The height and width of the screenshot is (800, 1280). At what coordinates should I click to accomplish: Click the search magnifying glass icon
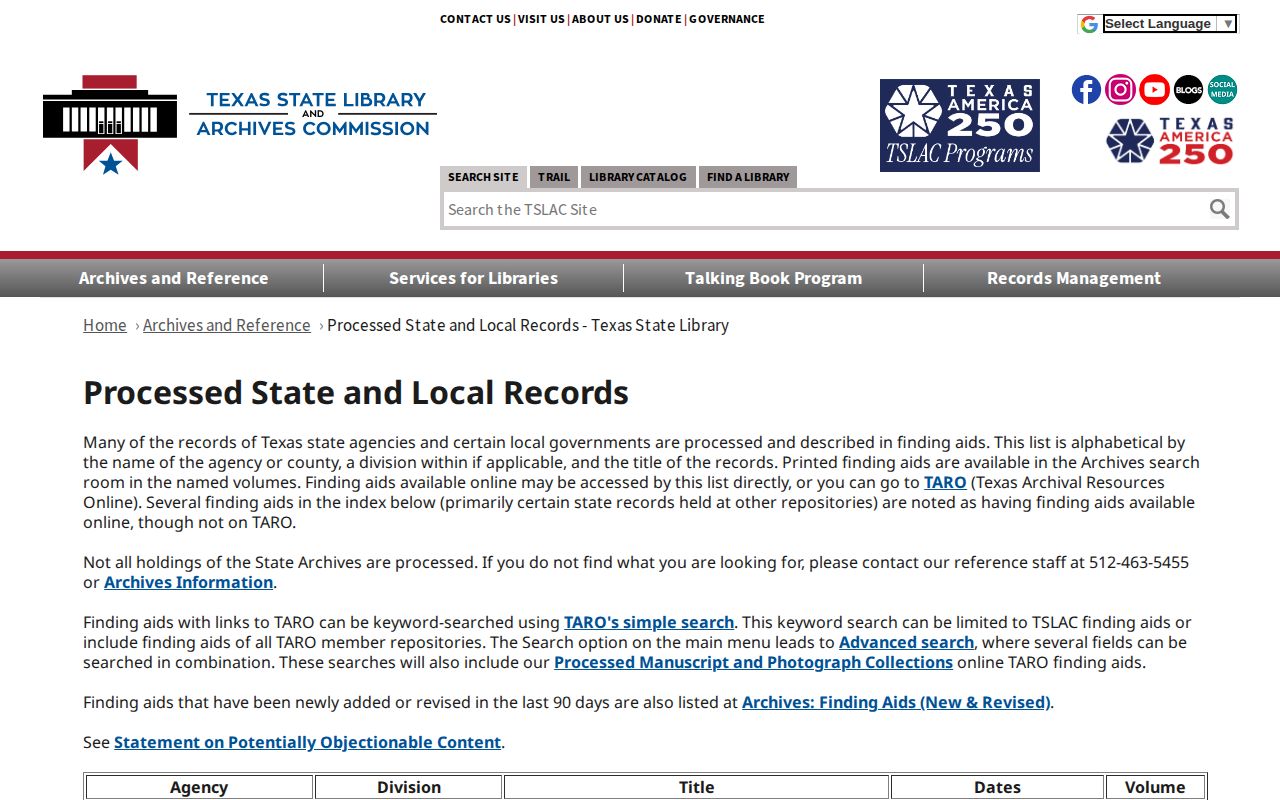point(1219,209)
